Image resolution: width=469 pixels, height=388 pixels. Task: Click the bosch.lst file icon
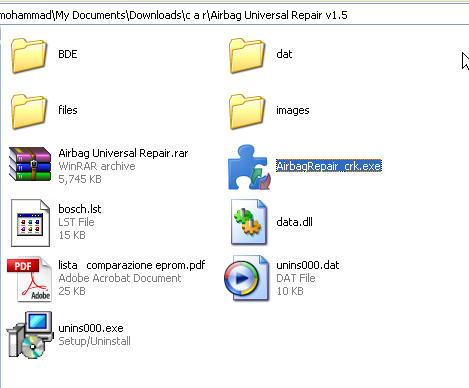click(x=30, y=223)
